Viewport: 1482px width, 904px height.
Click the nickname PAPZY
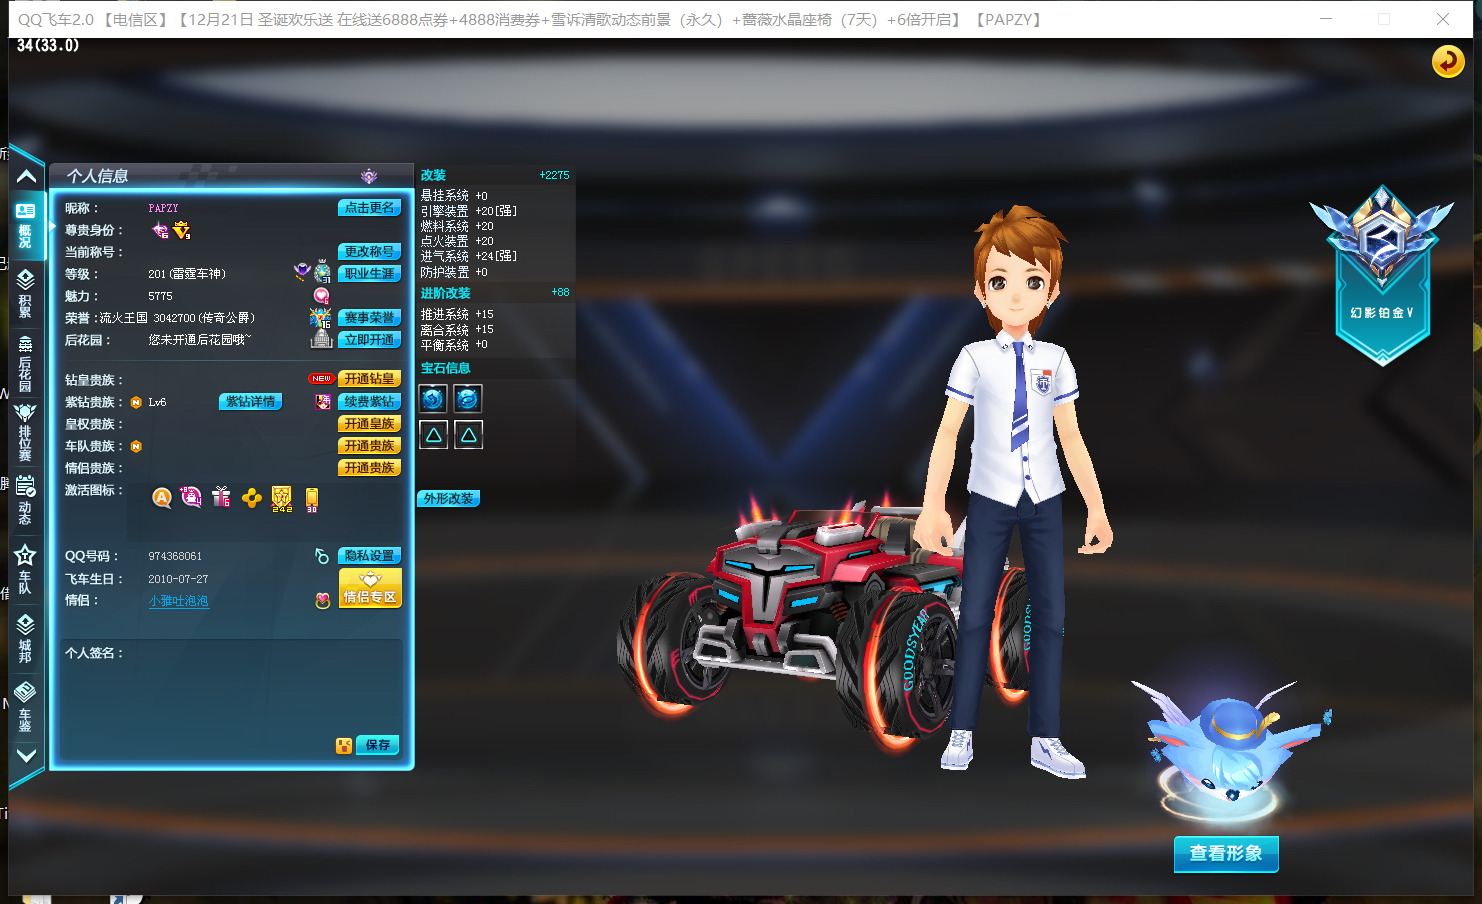coord(163,208)
